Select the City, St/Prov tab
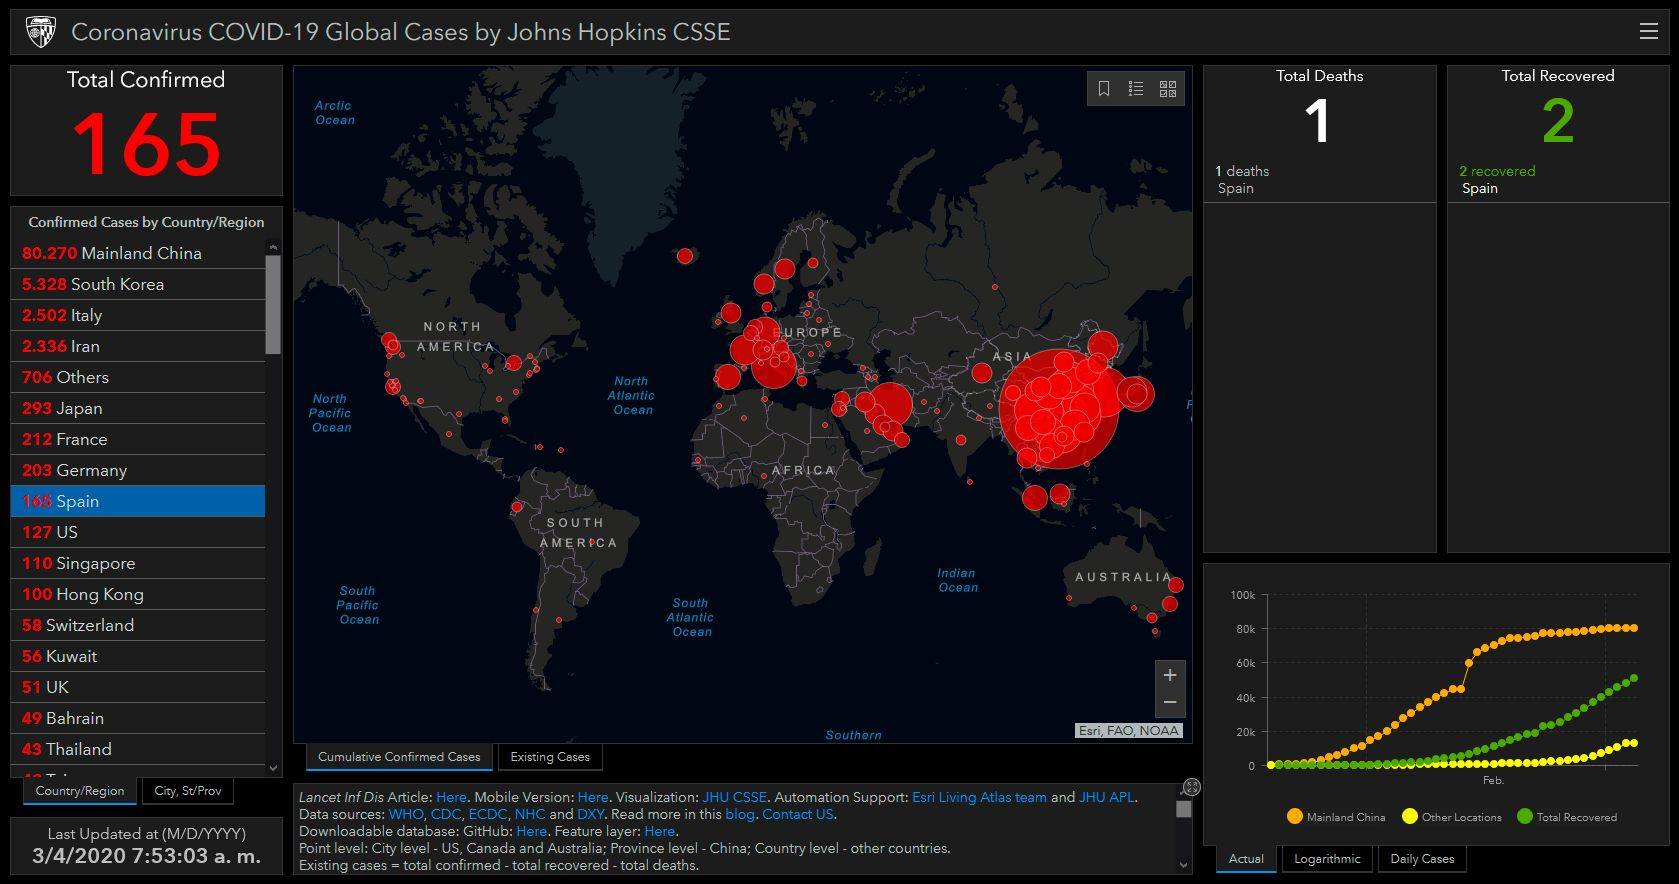This screenshot has height=884, width=1679. (188, 791)
